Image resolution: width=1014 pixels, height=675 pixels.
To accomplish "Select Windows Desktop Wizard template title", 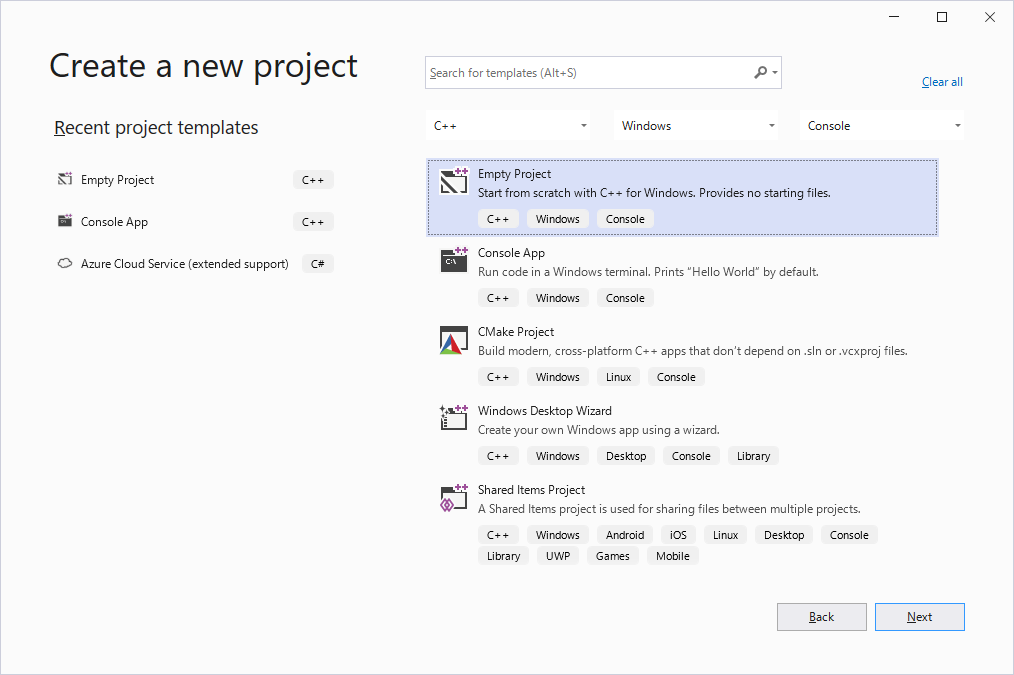I will (544, 411).
